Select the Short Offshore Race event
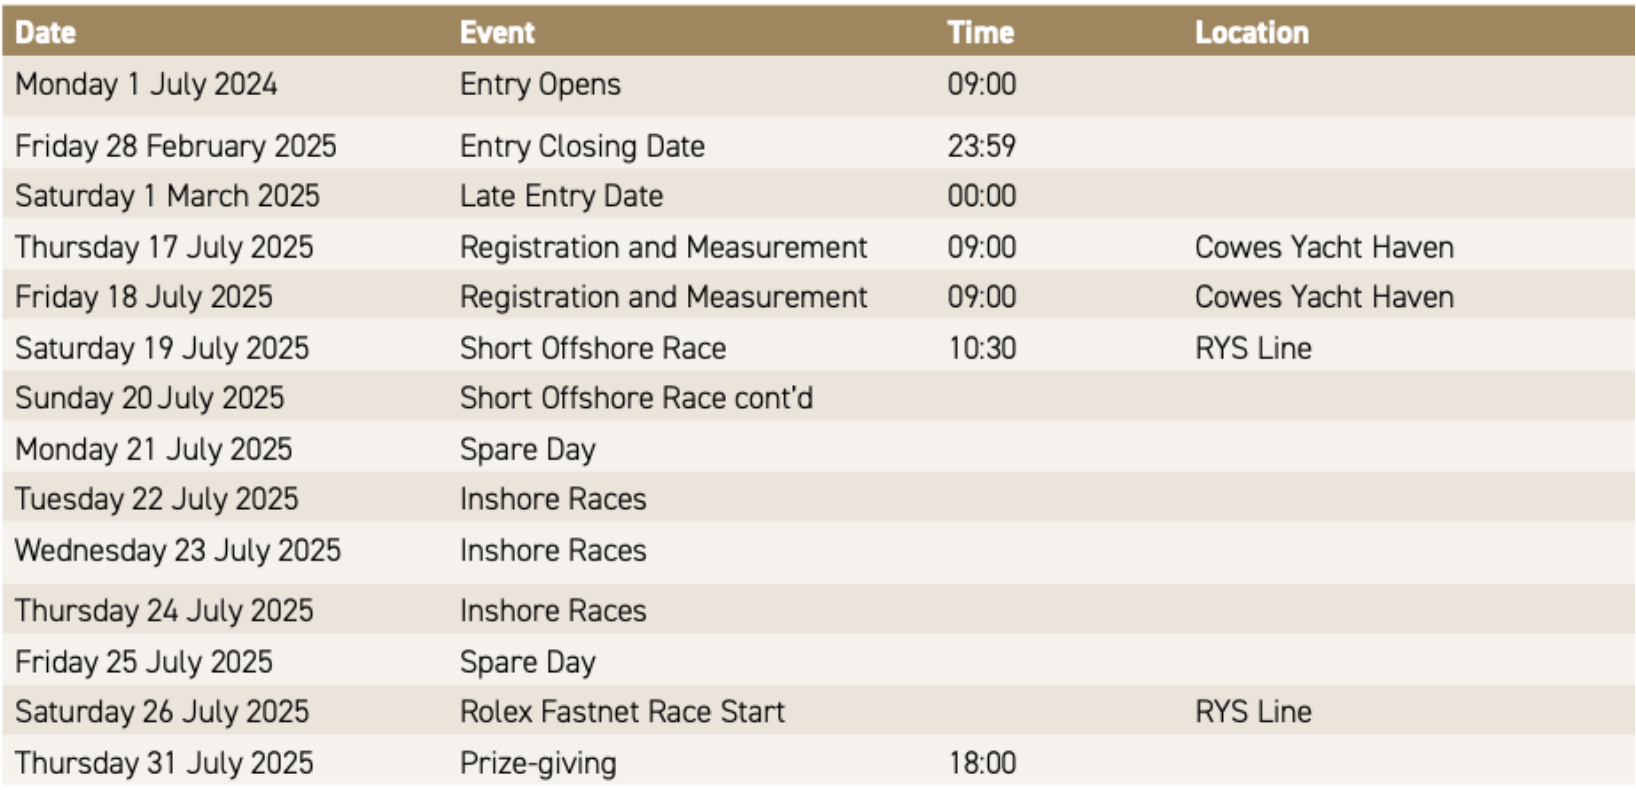This screenshot has height=790, width=1636. [593, 348]
